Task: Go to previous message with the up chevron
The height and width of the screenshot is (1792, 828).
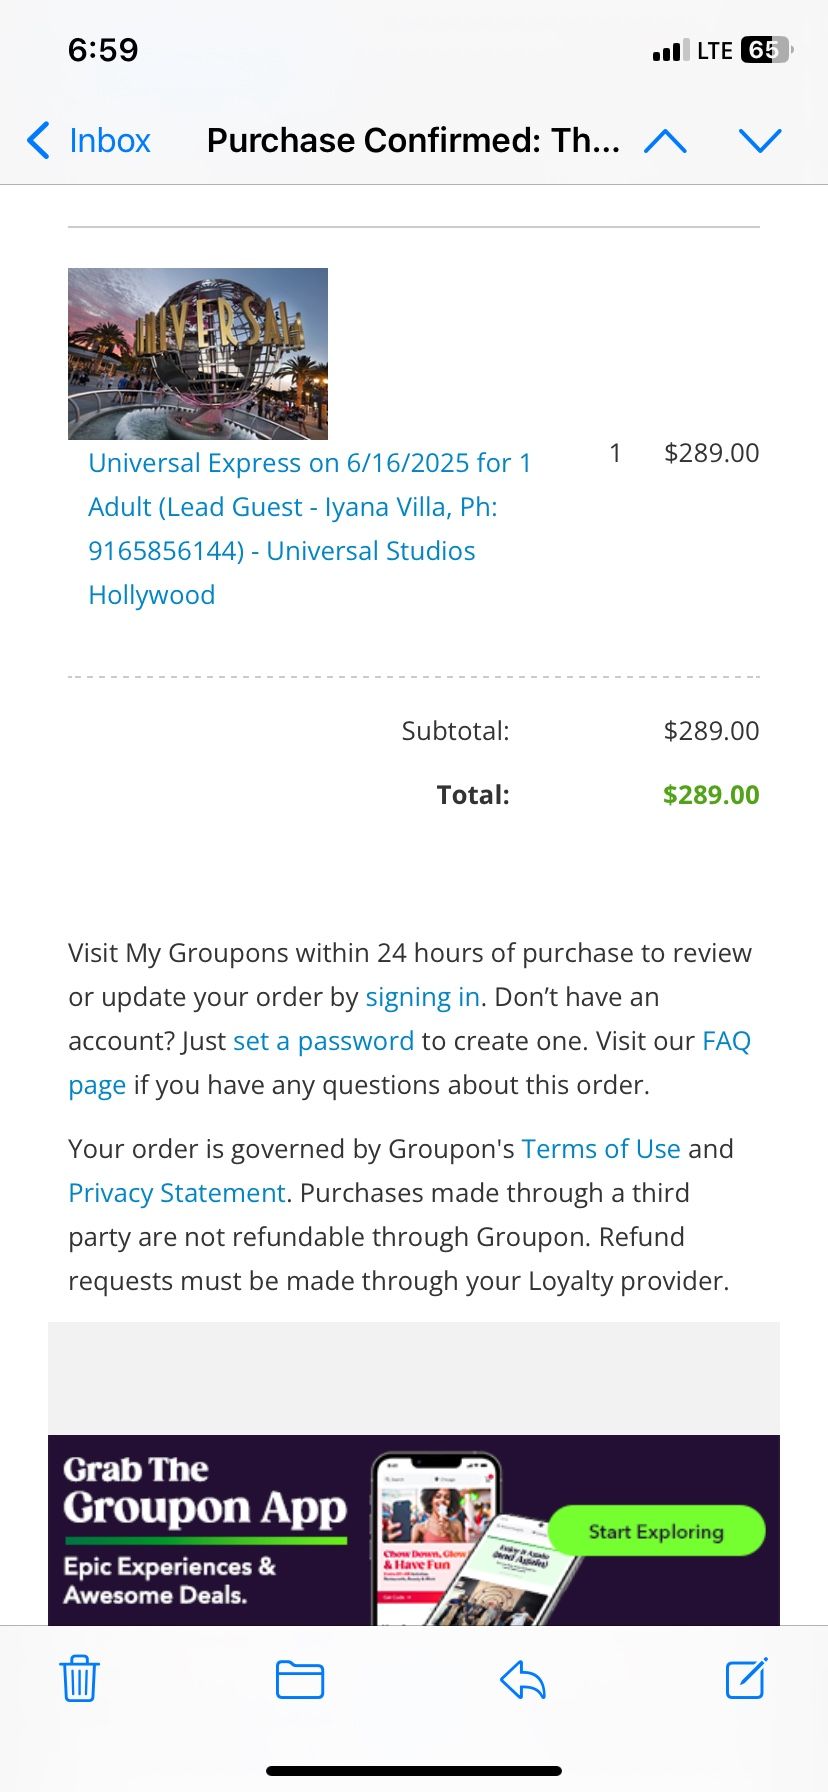Action: (x=666, y=141)
